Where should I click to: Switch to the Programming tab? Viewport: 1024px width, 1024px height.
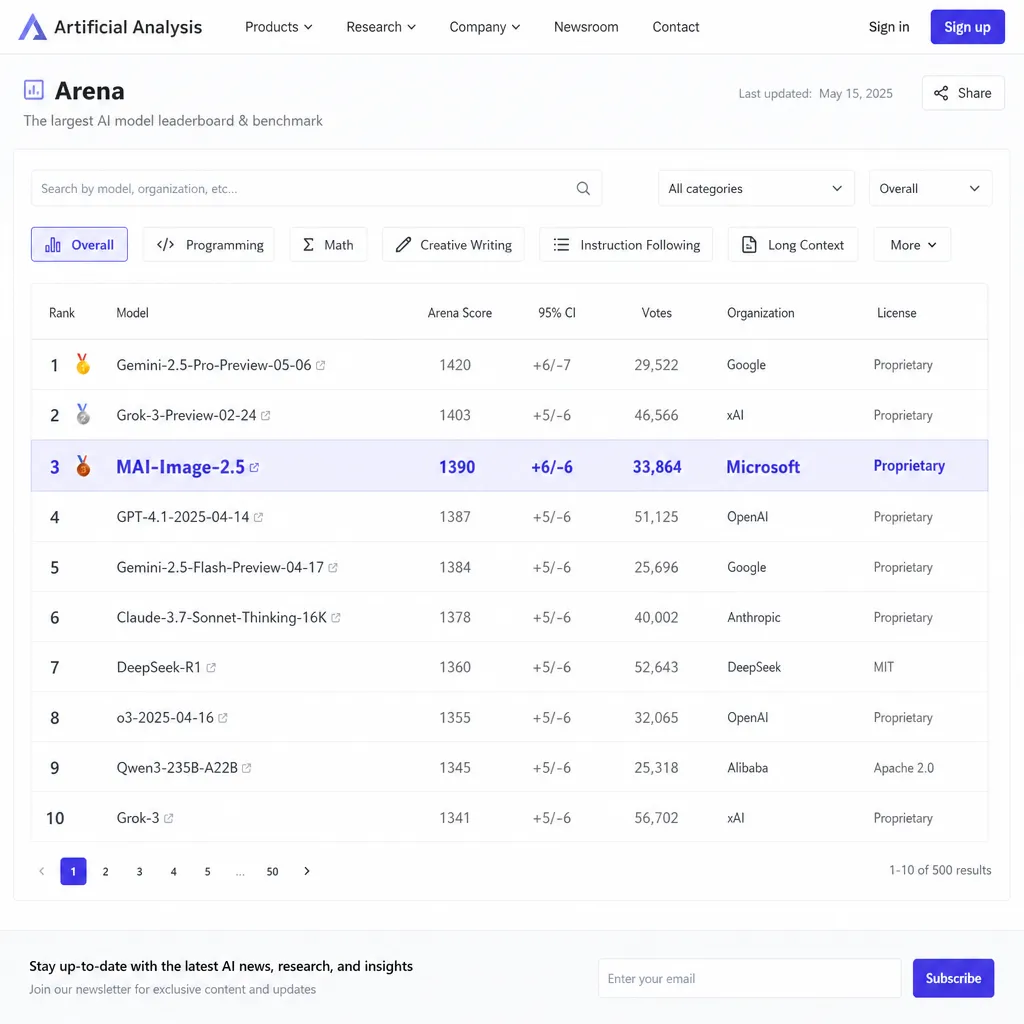[x=209, y=245]
